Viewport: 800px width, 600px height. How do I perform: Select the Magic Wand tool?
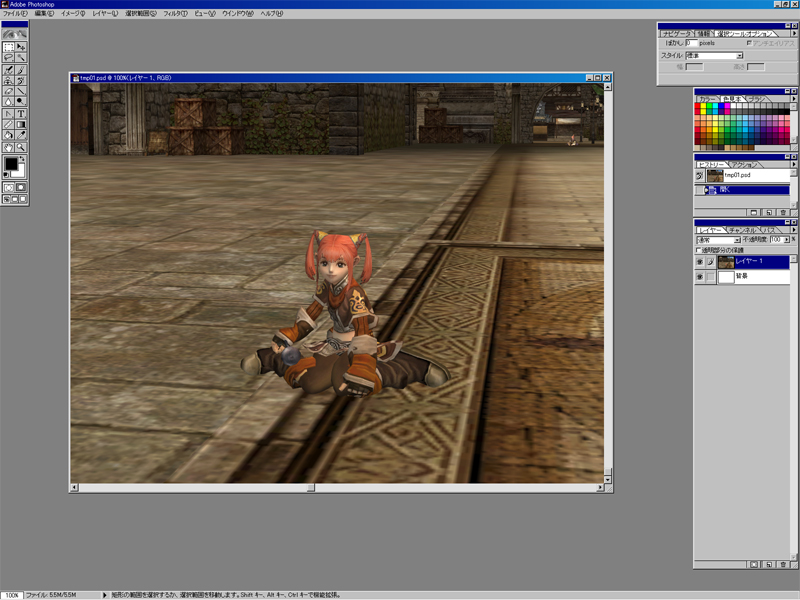pos(21,58)
